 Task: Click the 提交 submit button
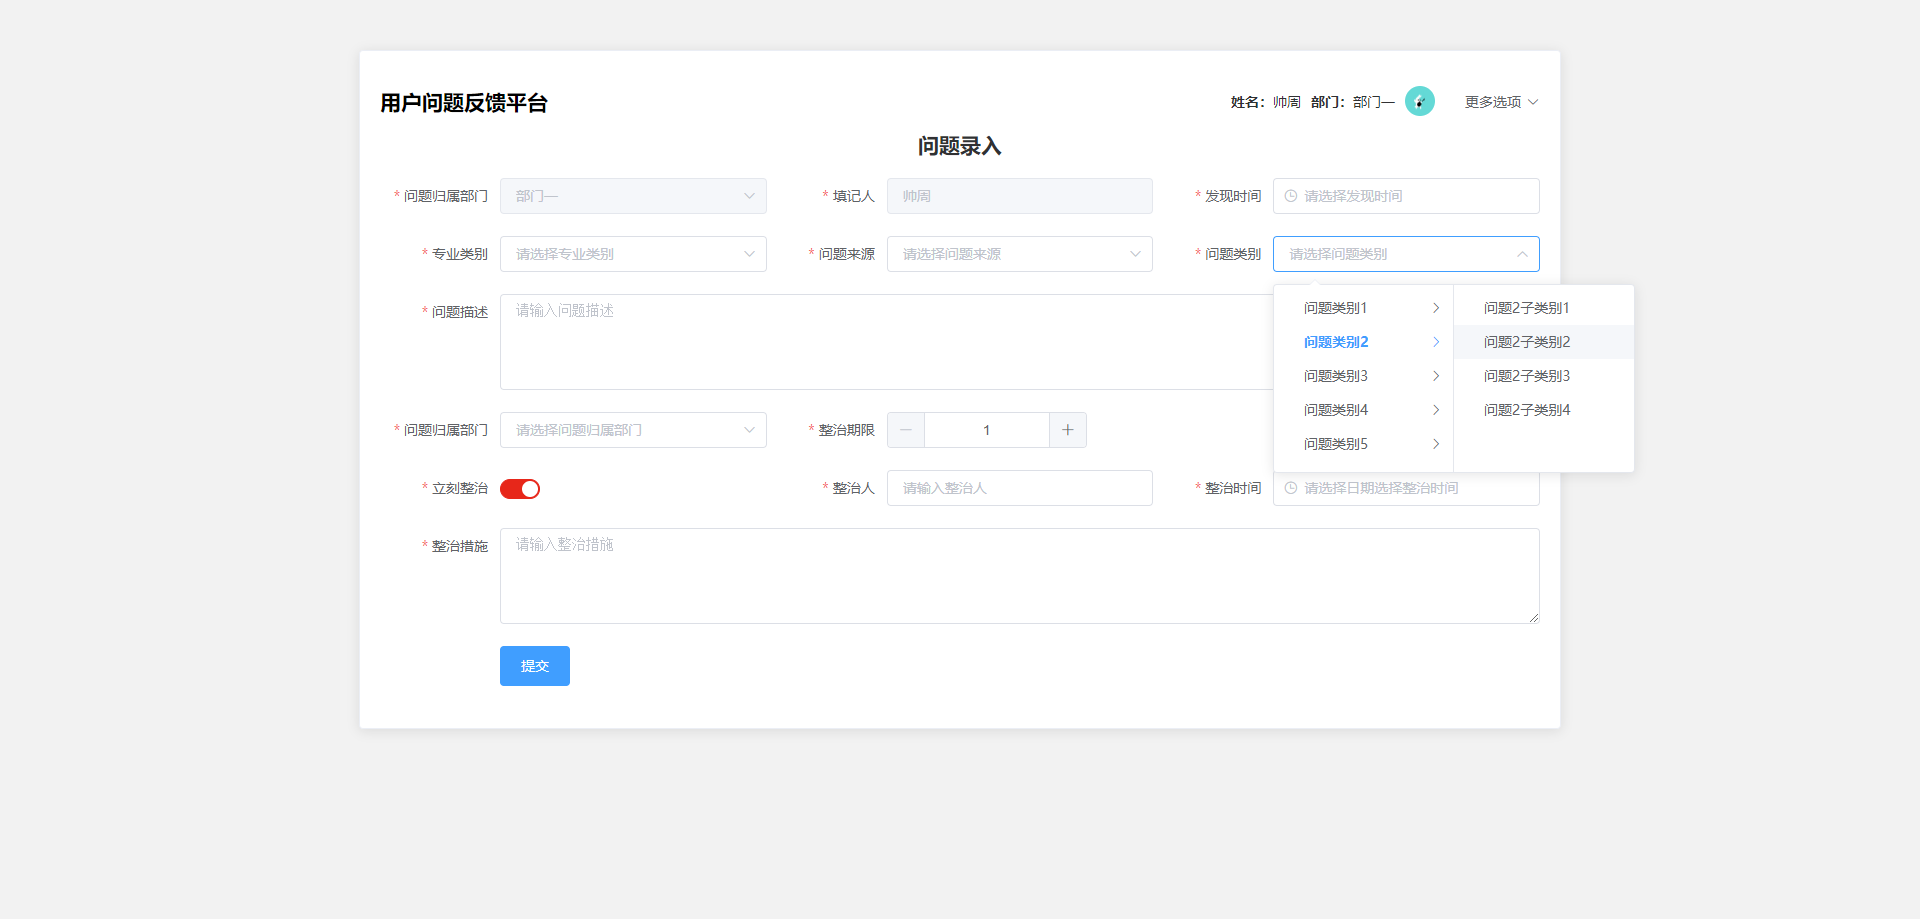tap(534, 665)
